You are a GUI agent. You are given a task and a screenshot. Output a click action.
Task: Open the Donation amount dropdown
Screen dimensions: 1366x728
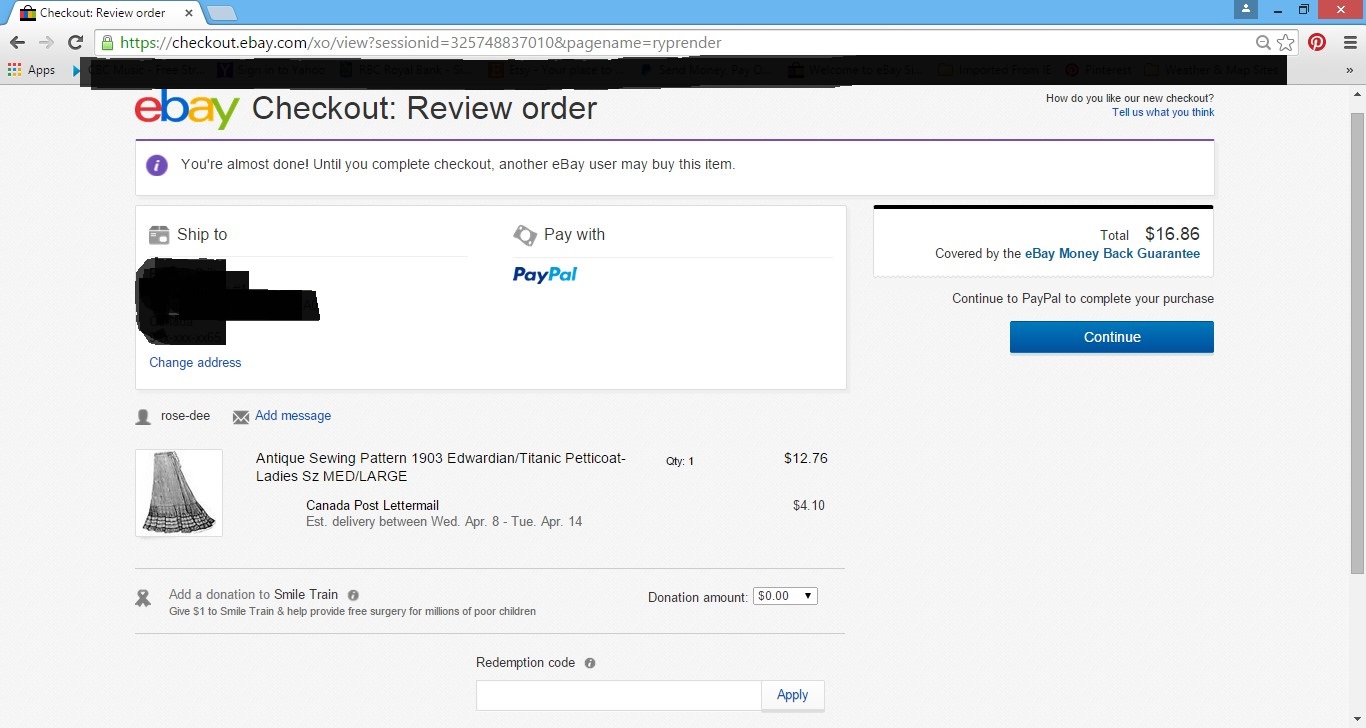coord(785,596)
